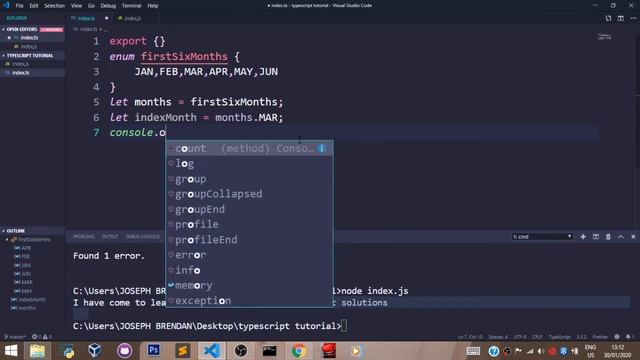Choose memory from the suggestion list

(249, 285)
